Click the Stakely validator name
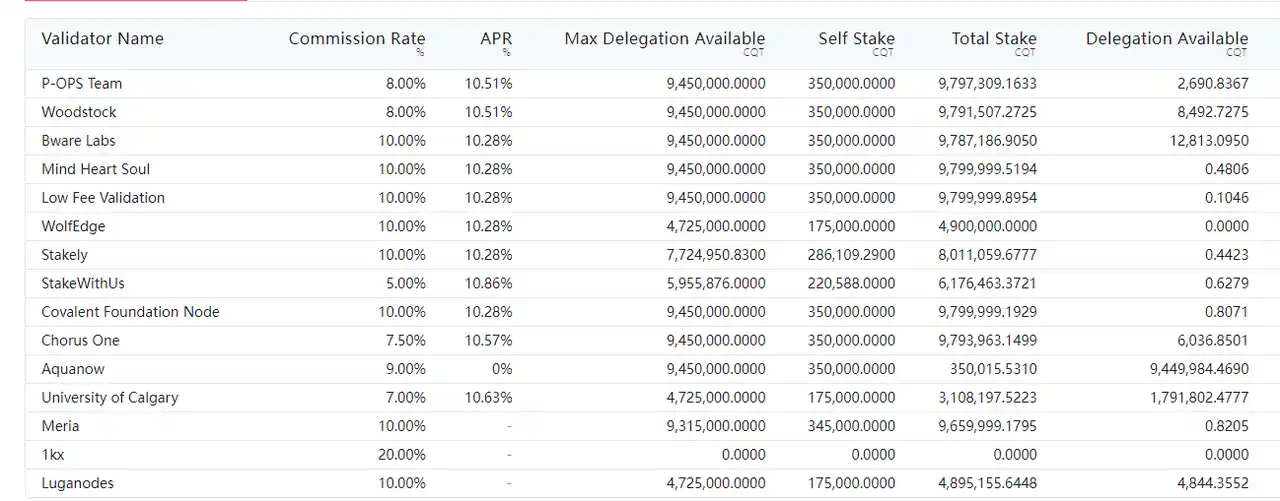The height and width of the screenshot is (501, 1280). 65,255
